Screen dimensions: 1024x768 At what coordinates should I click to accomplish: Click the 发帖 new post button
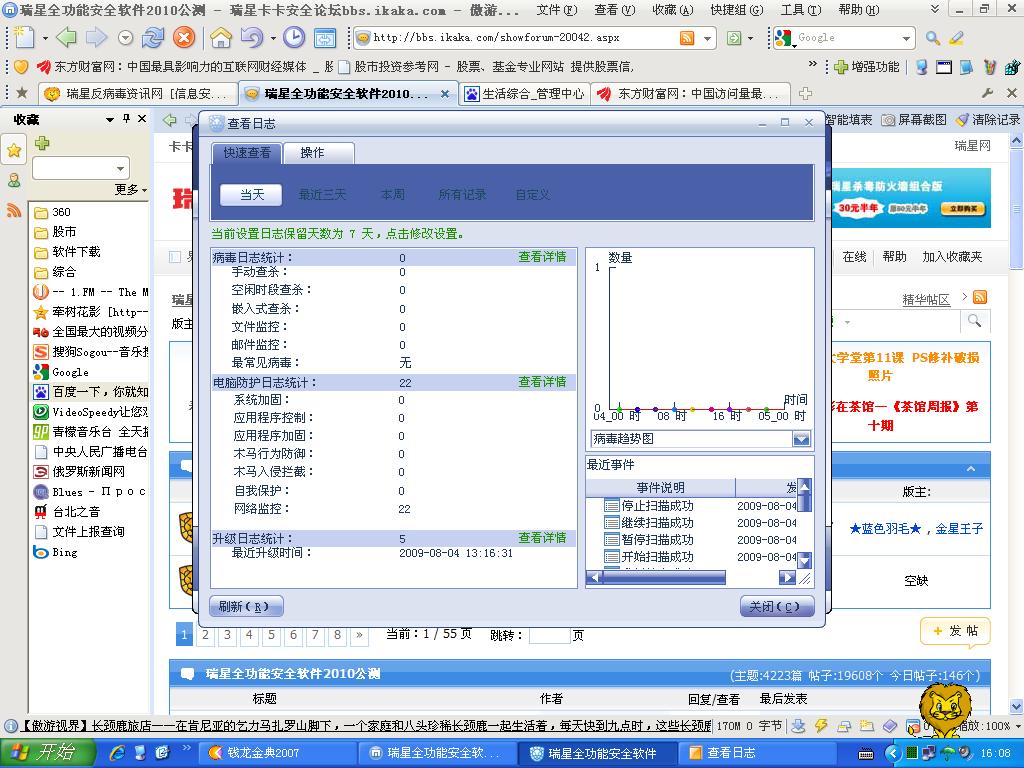pyautogui.click(x=955, y=631)
